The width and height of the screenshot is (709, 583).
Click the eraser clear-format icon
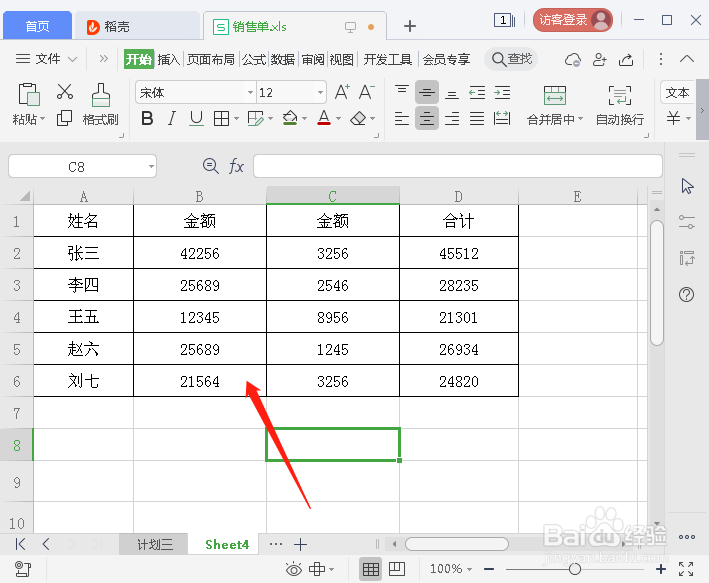(x=359, y=118)
